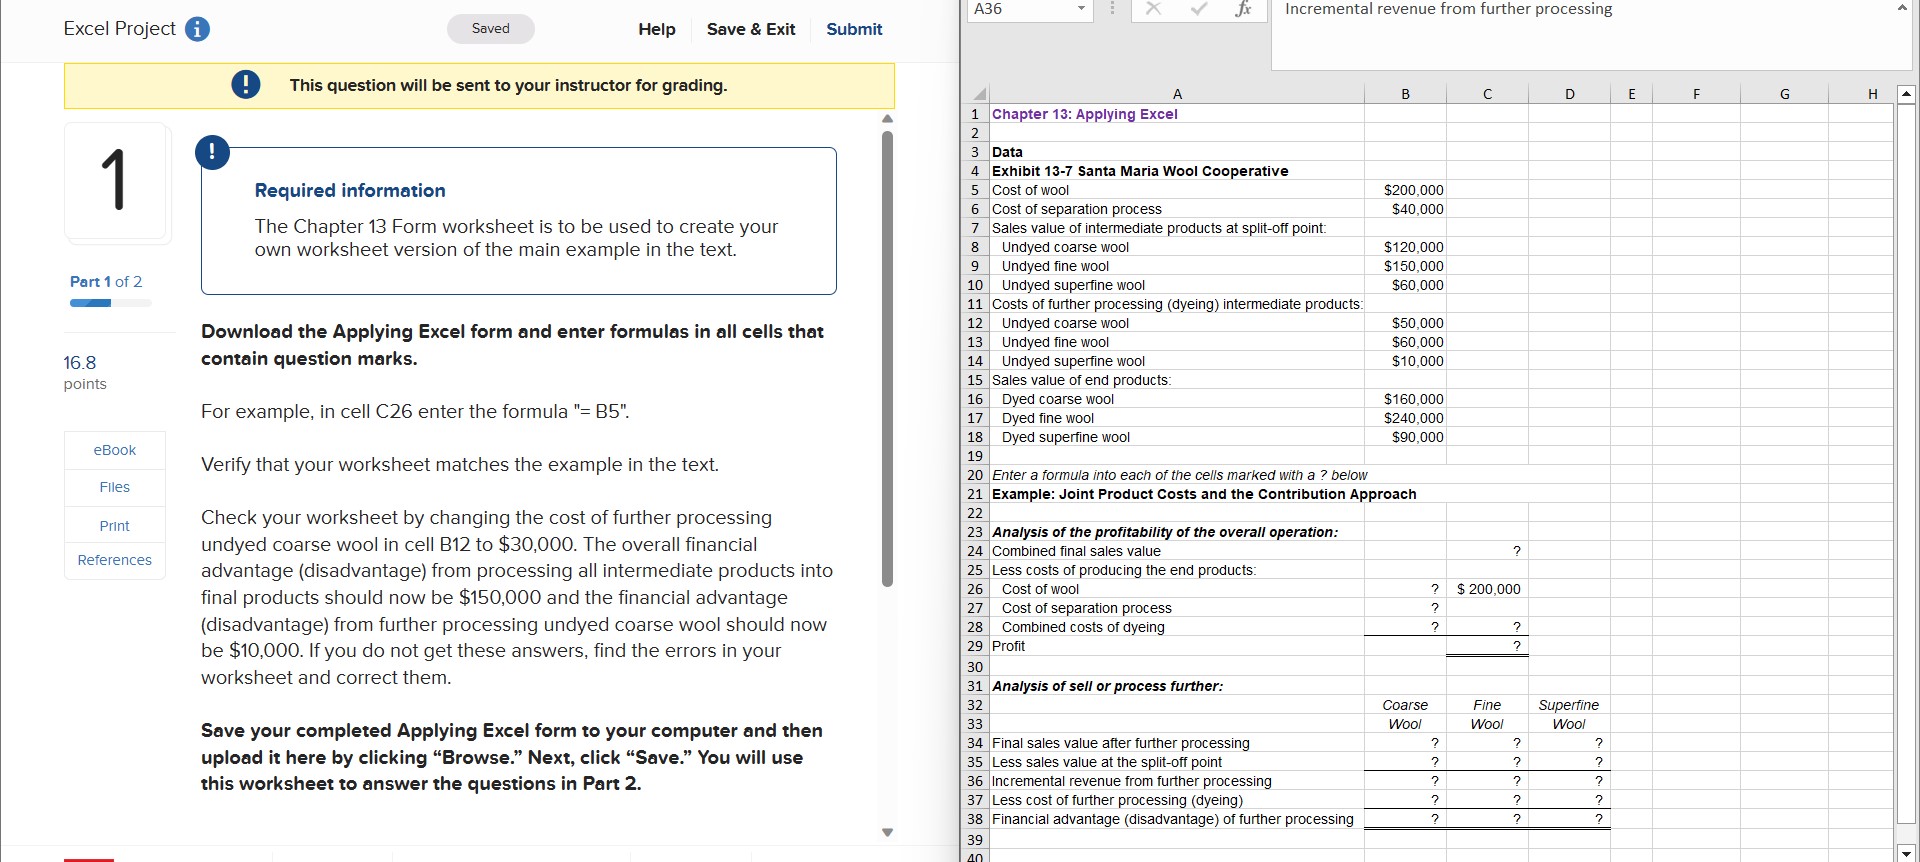Click 'Analysis of sell or process further:' cell
The width and height of the screenshot is (1920, 862).
1177,686
